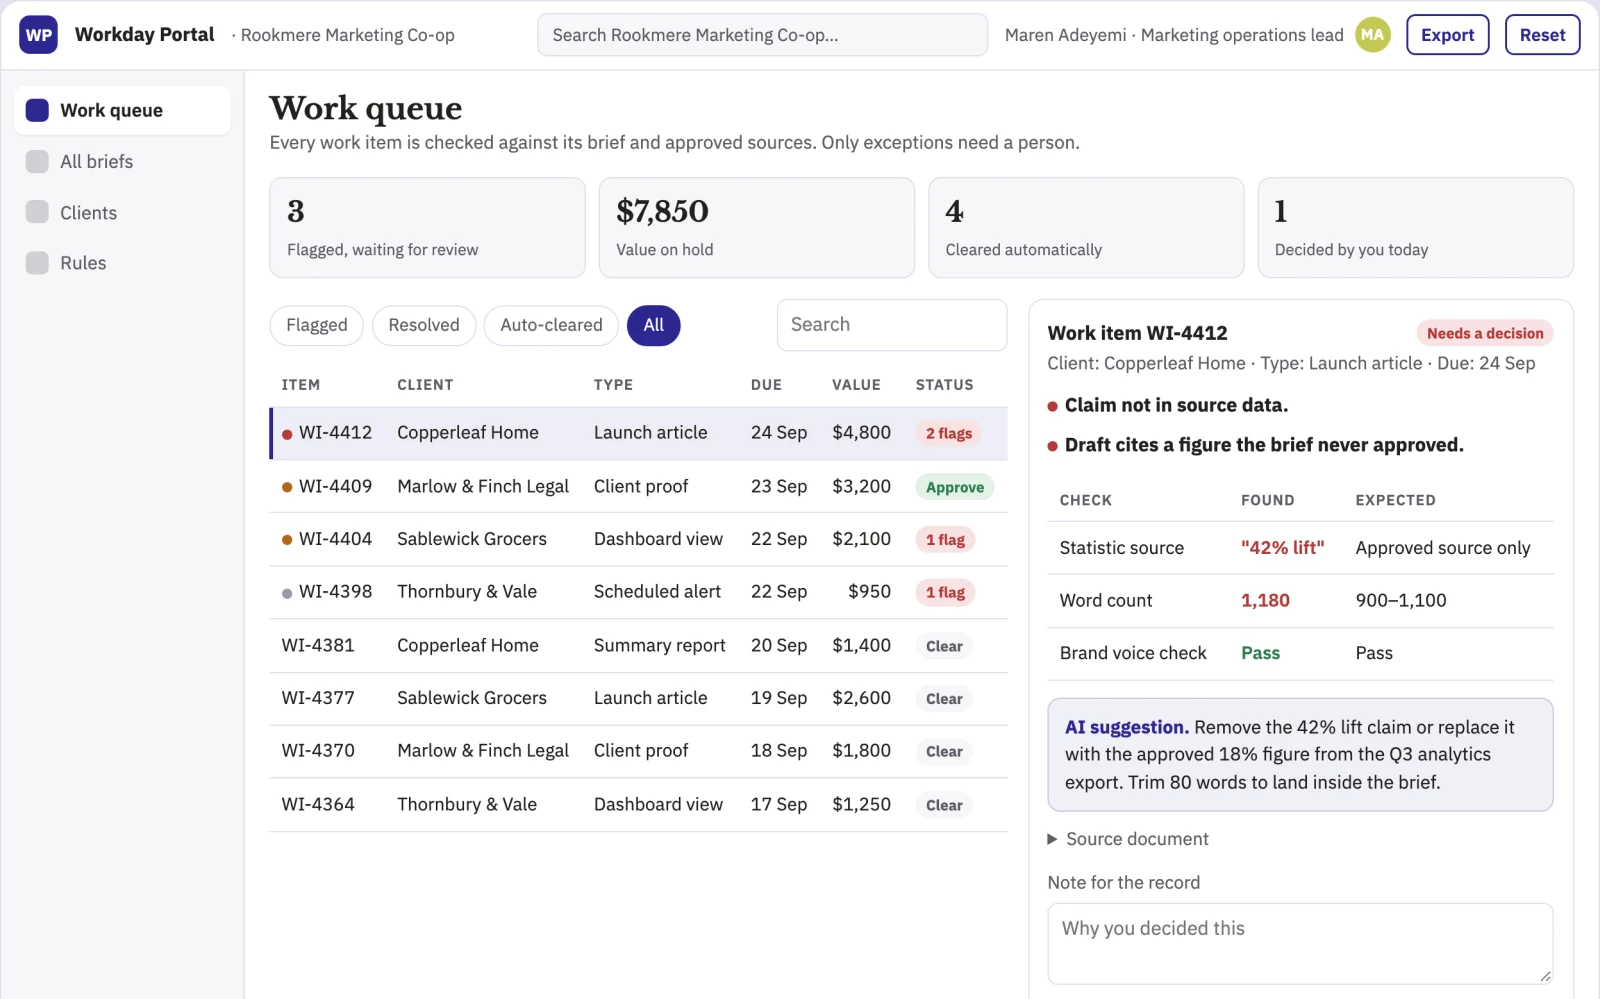Open the MA user avatar
The width and height of the screenshot is (1600, 999).
[1373, 35]
